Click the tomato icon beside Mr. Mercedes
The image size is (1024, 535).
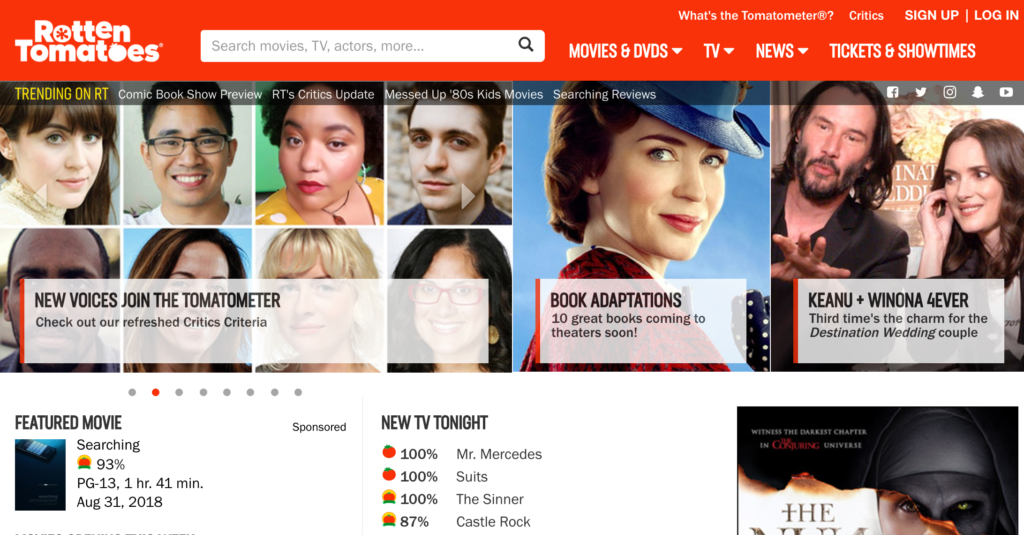pos(389,452)
